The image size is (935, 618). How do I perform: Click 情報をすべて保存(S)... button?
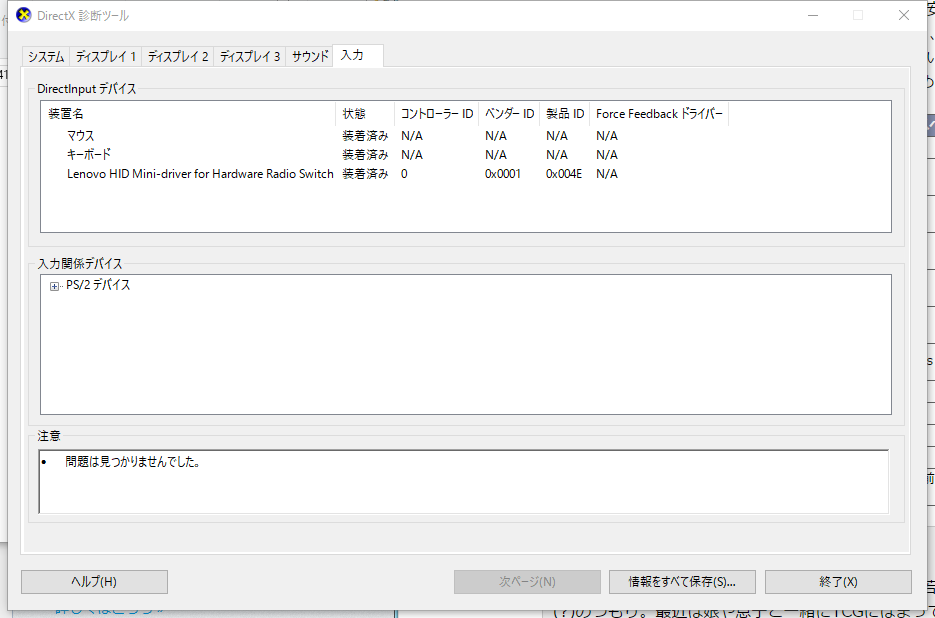coord(682,582)
